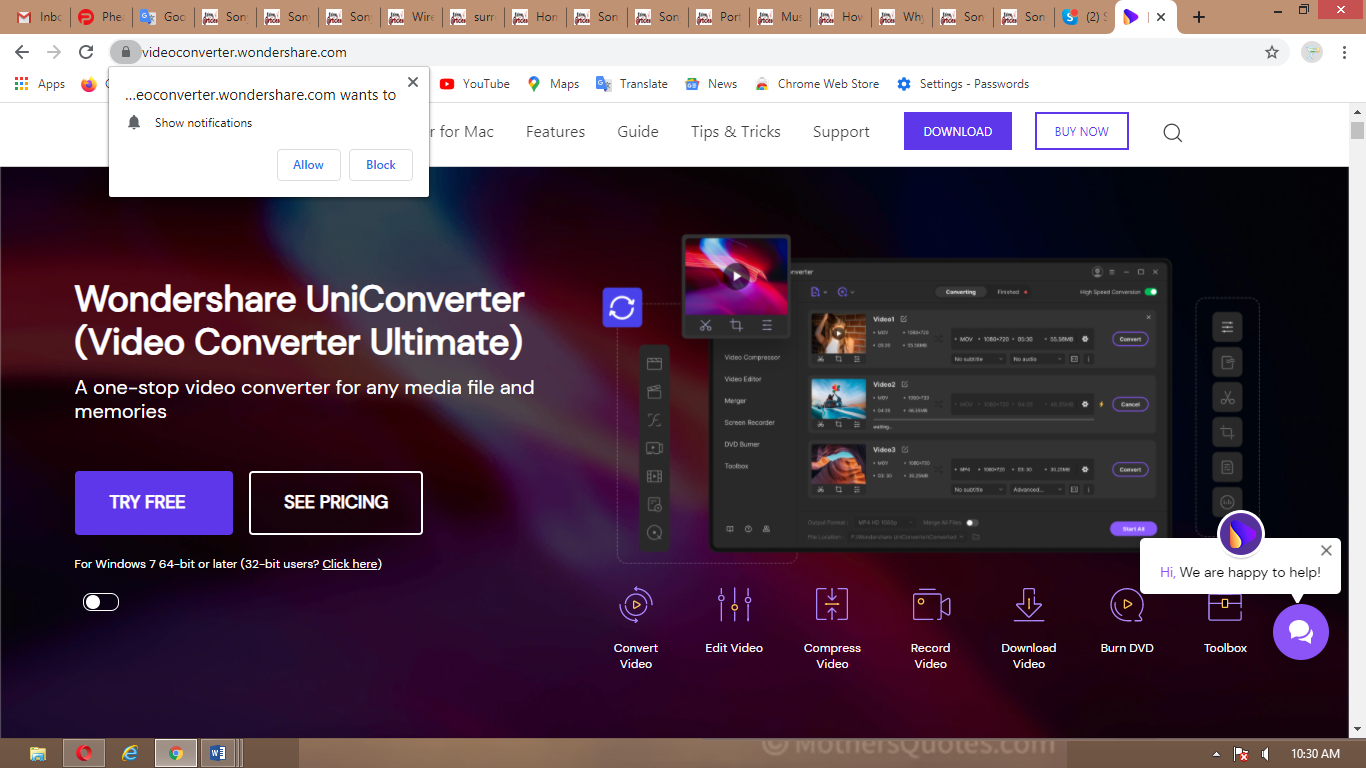Viewport: 1366px width, 768px height.
Task: Click the Convert Video feature icon
Action: click(636, 606)
